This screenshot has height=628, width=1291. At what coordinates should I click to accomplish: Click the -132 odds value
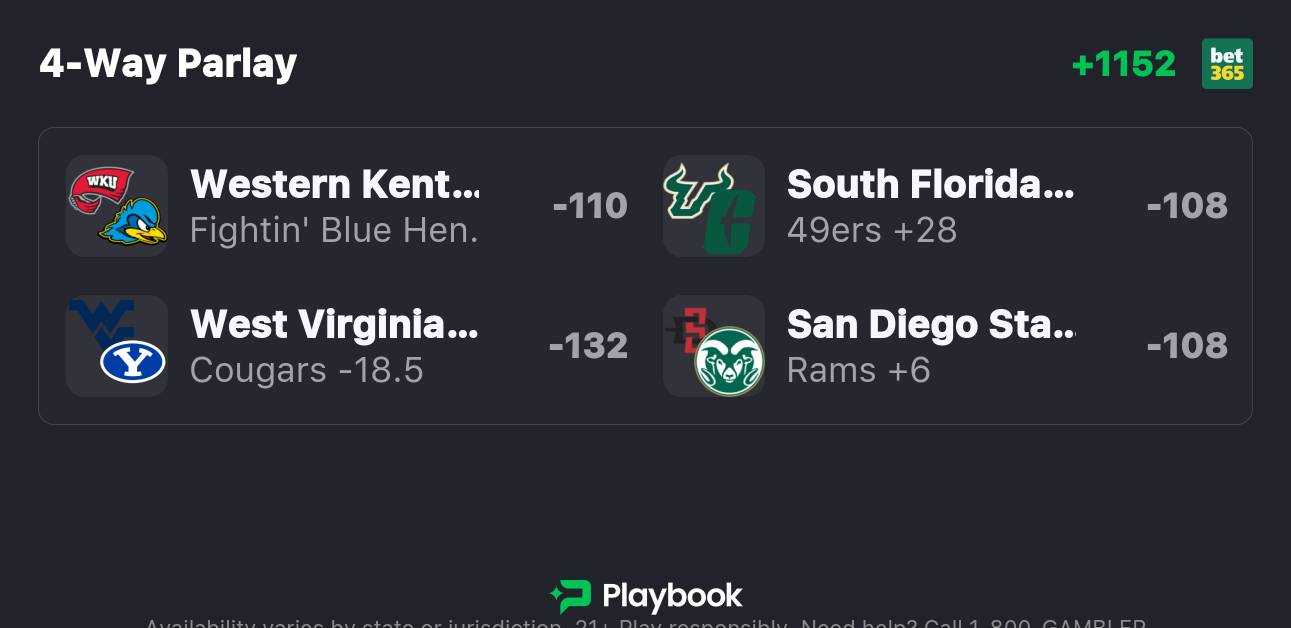pyautogui.click(x=588, y=346)
